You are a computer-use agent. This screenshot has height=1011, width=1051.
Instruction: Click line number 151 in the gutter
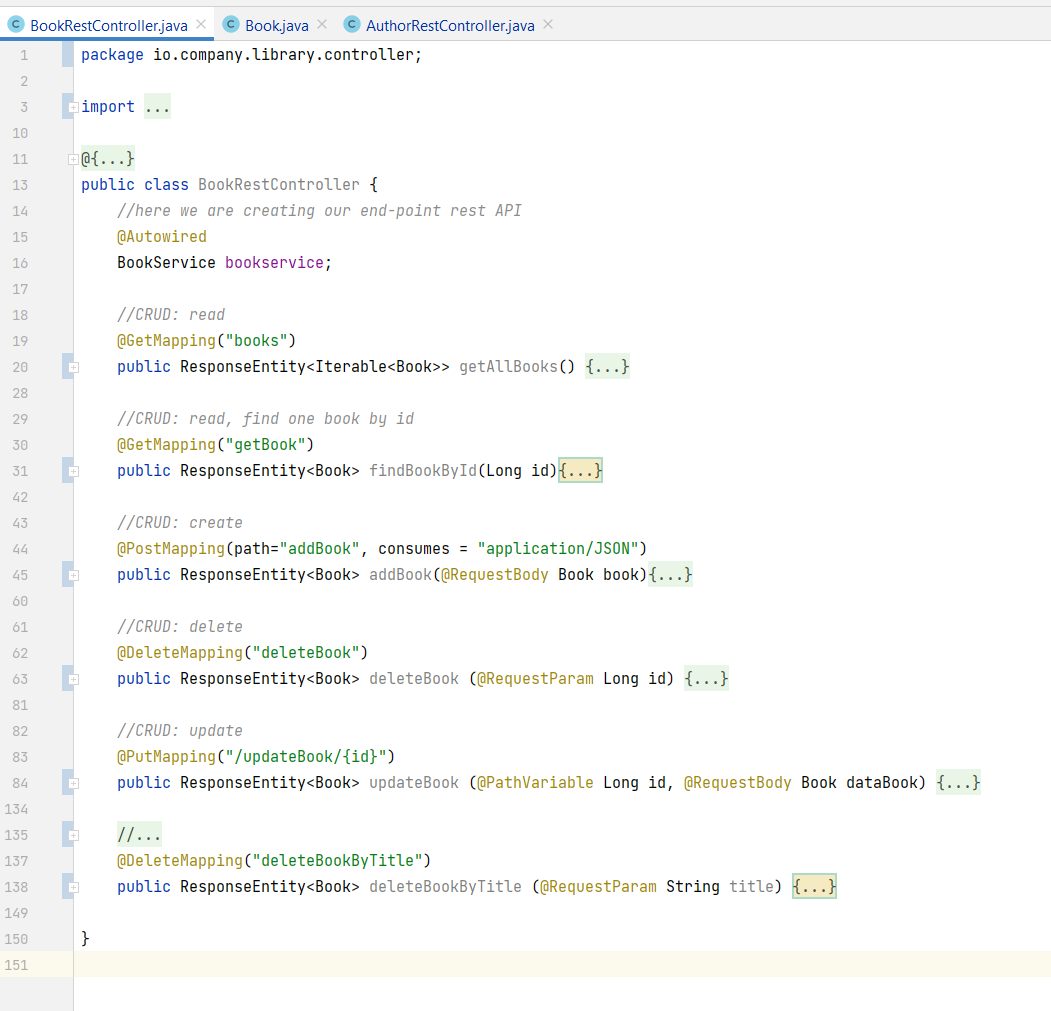16,965
